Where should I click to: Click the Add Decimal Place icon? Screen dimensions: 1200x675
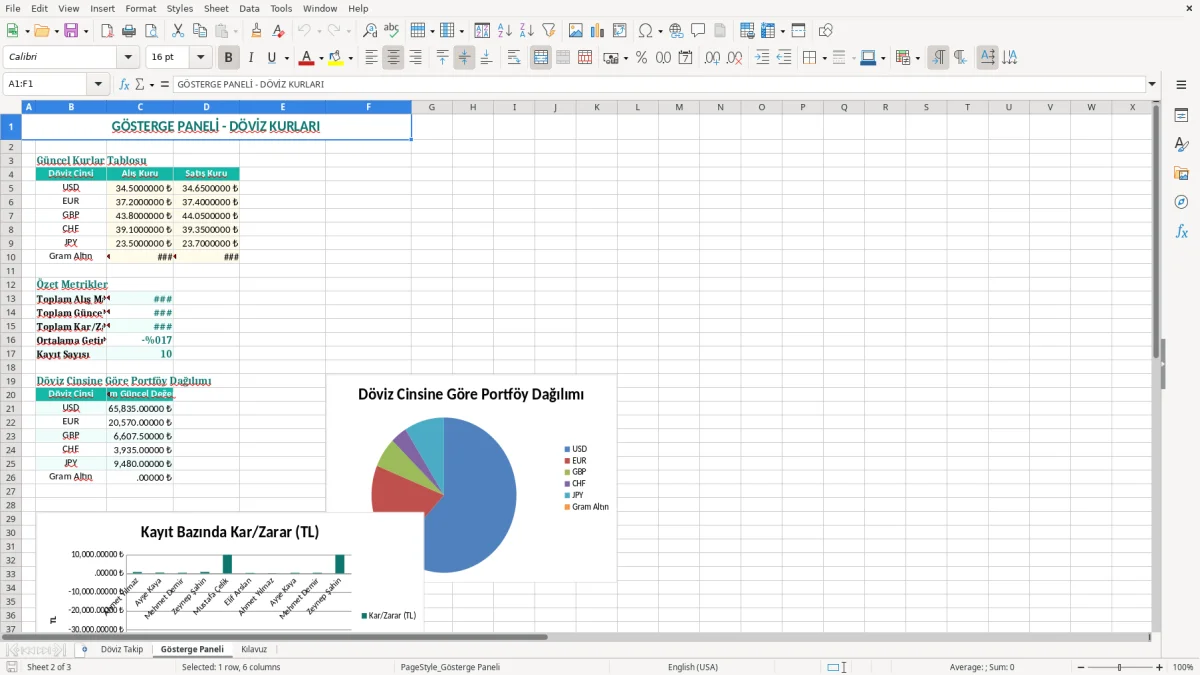(713, 58)
